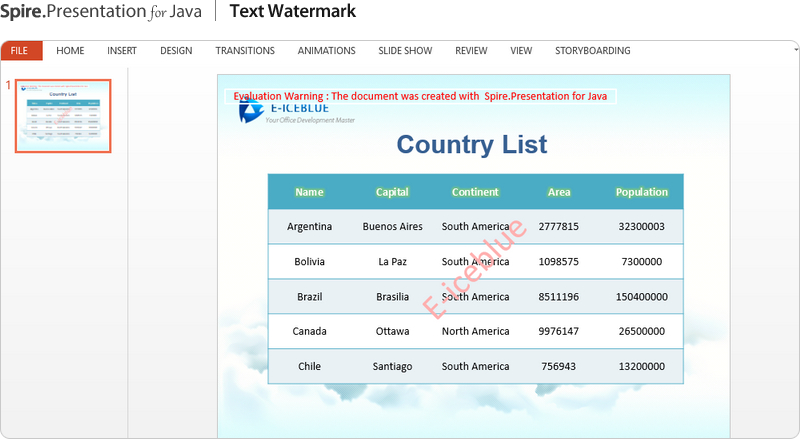
Task: Select the 7300000 population cell
Action: [642, 261]
